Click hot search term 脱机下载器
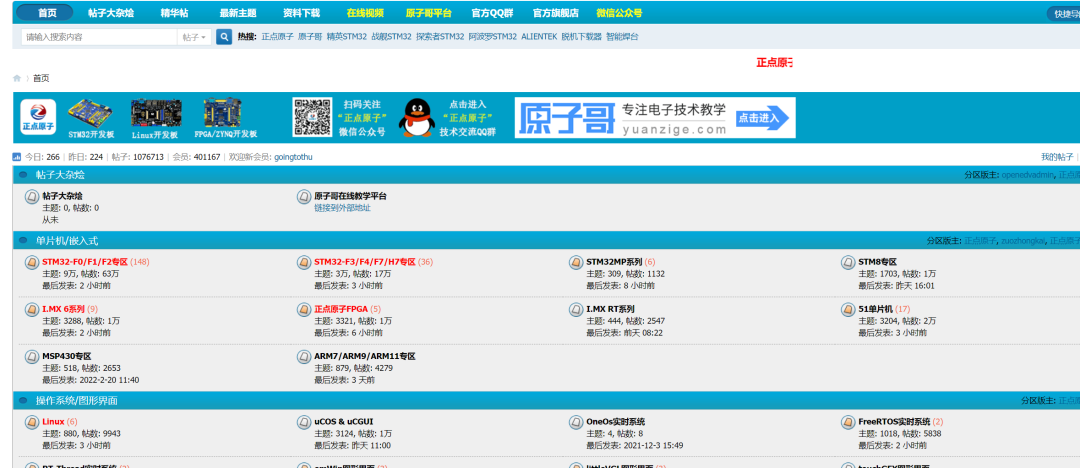1080x468 pixels. [581, 37]
